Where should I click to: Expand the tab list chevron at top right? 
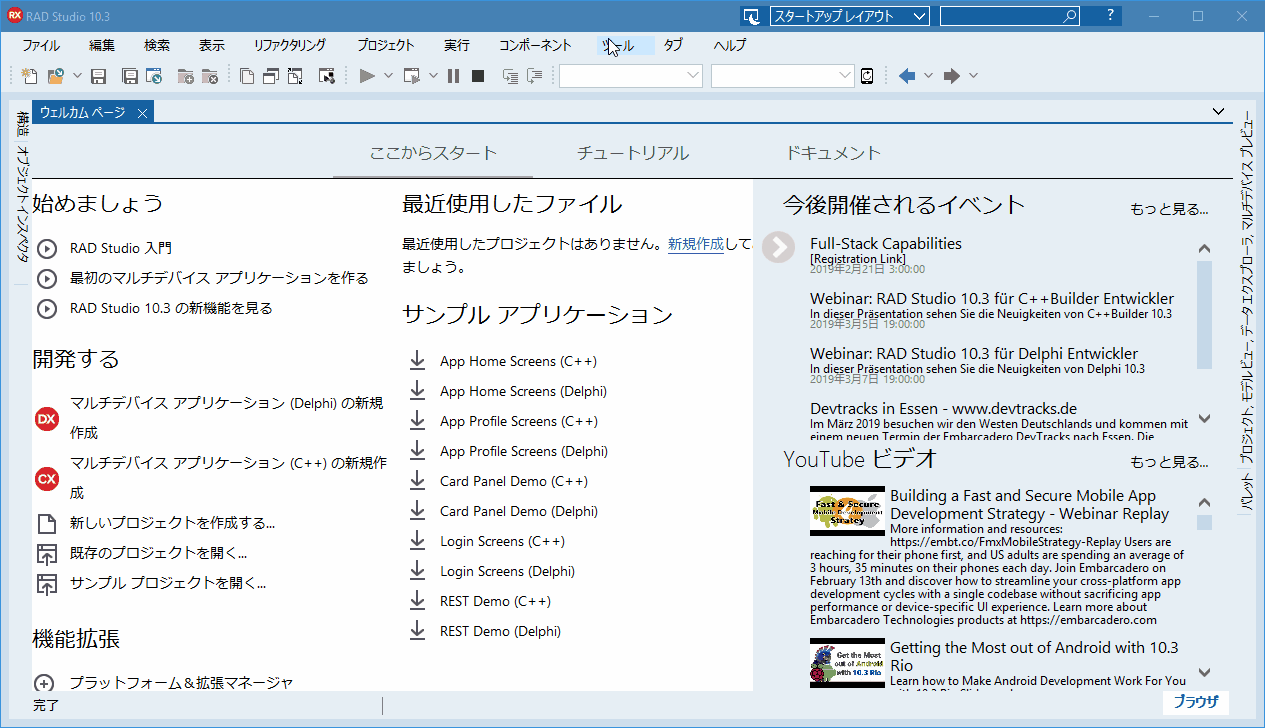(1218, 111)
